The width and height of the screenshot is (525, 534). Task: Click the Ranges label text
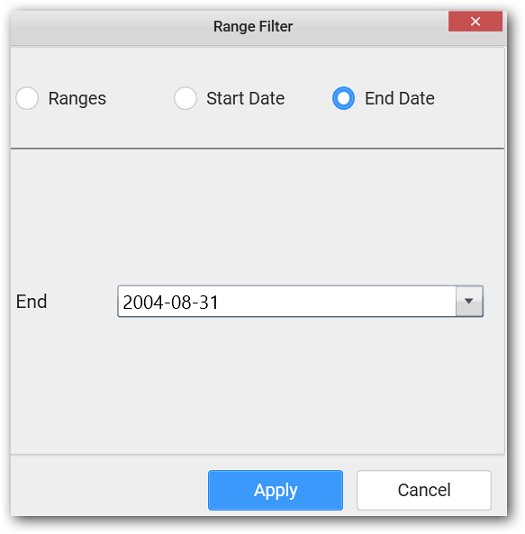pos(77,99)
